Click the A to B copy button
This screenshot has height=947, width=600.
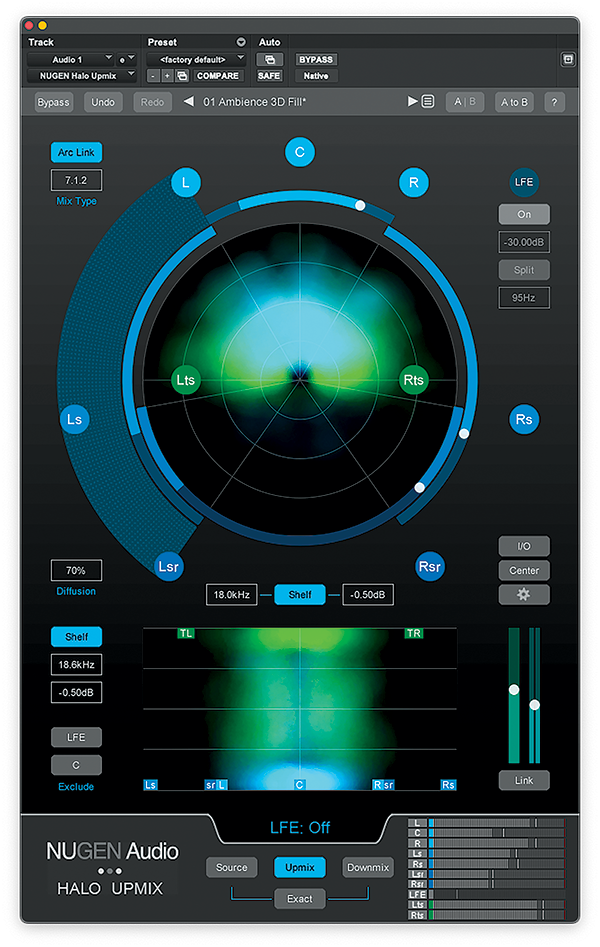[x=513, y=102]
